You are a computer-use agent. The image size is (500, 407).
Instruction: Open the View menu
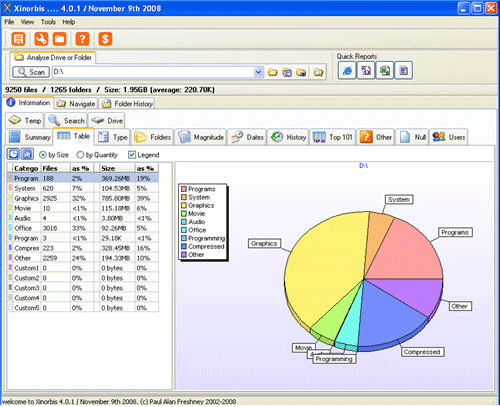27,22
